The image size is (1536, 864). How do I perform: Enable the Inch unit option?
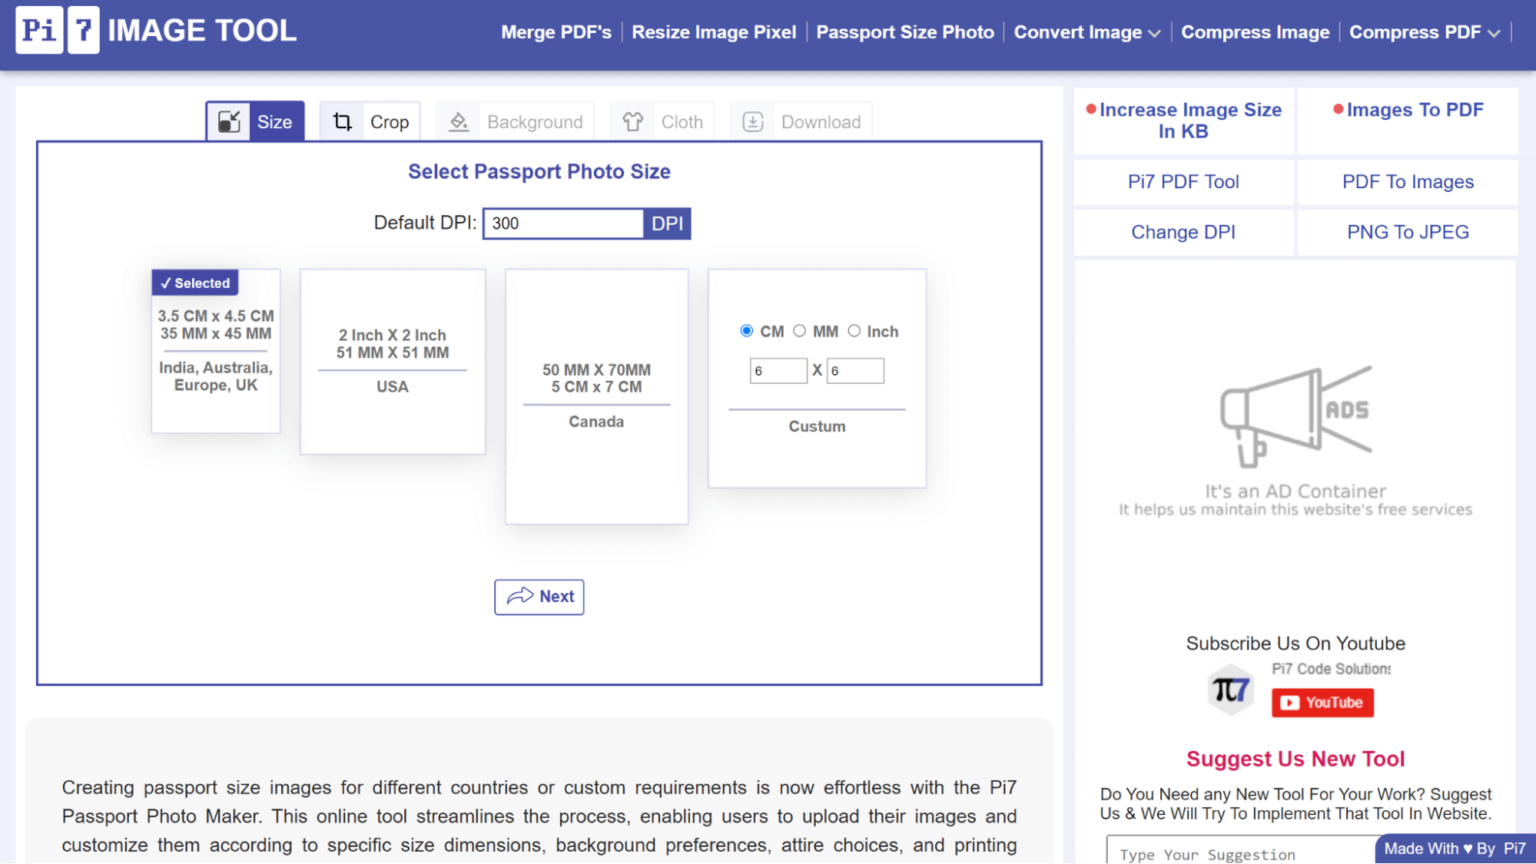tap(855, 330)
